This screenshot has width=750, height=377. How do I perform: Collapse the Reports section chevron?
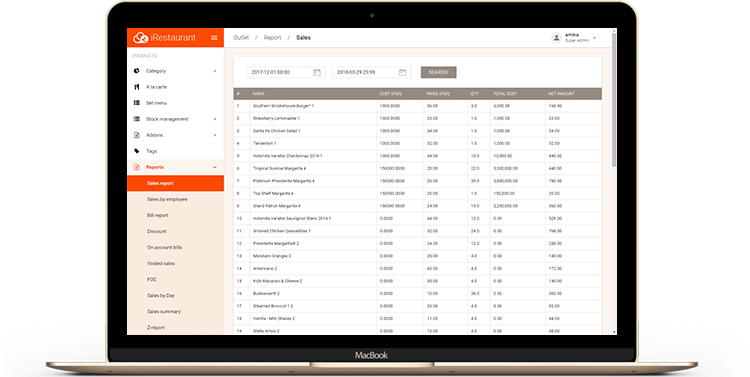tap(215, 167)
